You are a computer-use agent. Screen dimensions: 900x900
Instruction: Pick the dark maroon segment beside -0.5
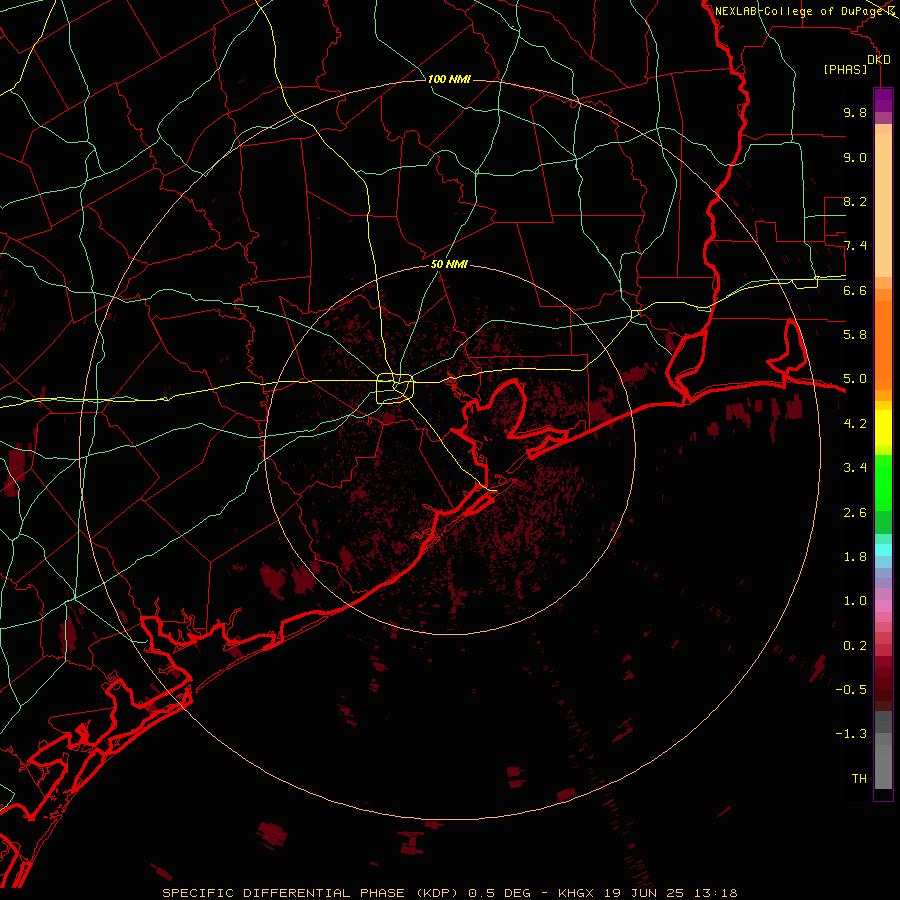point(883,694)
